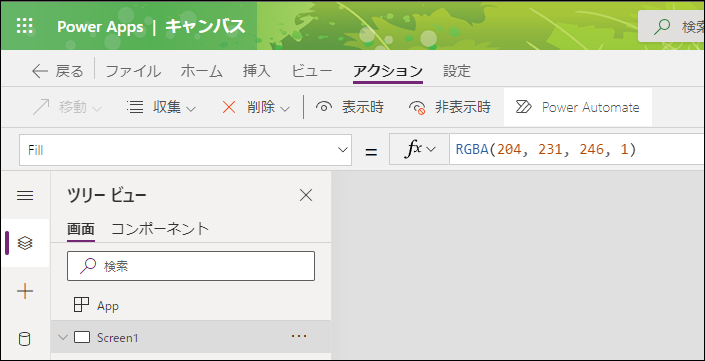This screenshot has height=361, width=705.
Task: Click the plus insert icon
Action: [25, 291]
